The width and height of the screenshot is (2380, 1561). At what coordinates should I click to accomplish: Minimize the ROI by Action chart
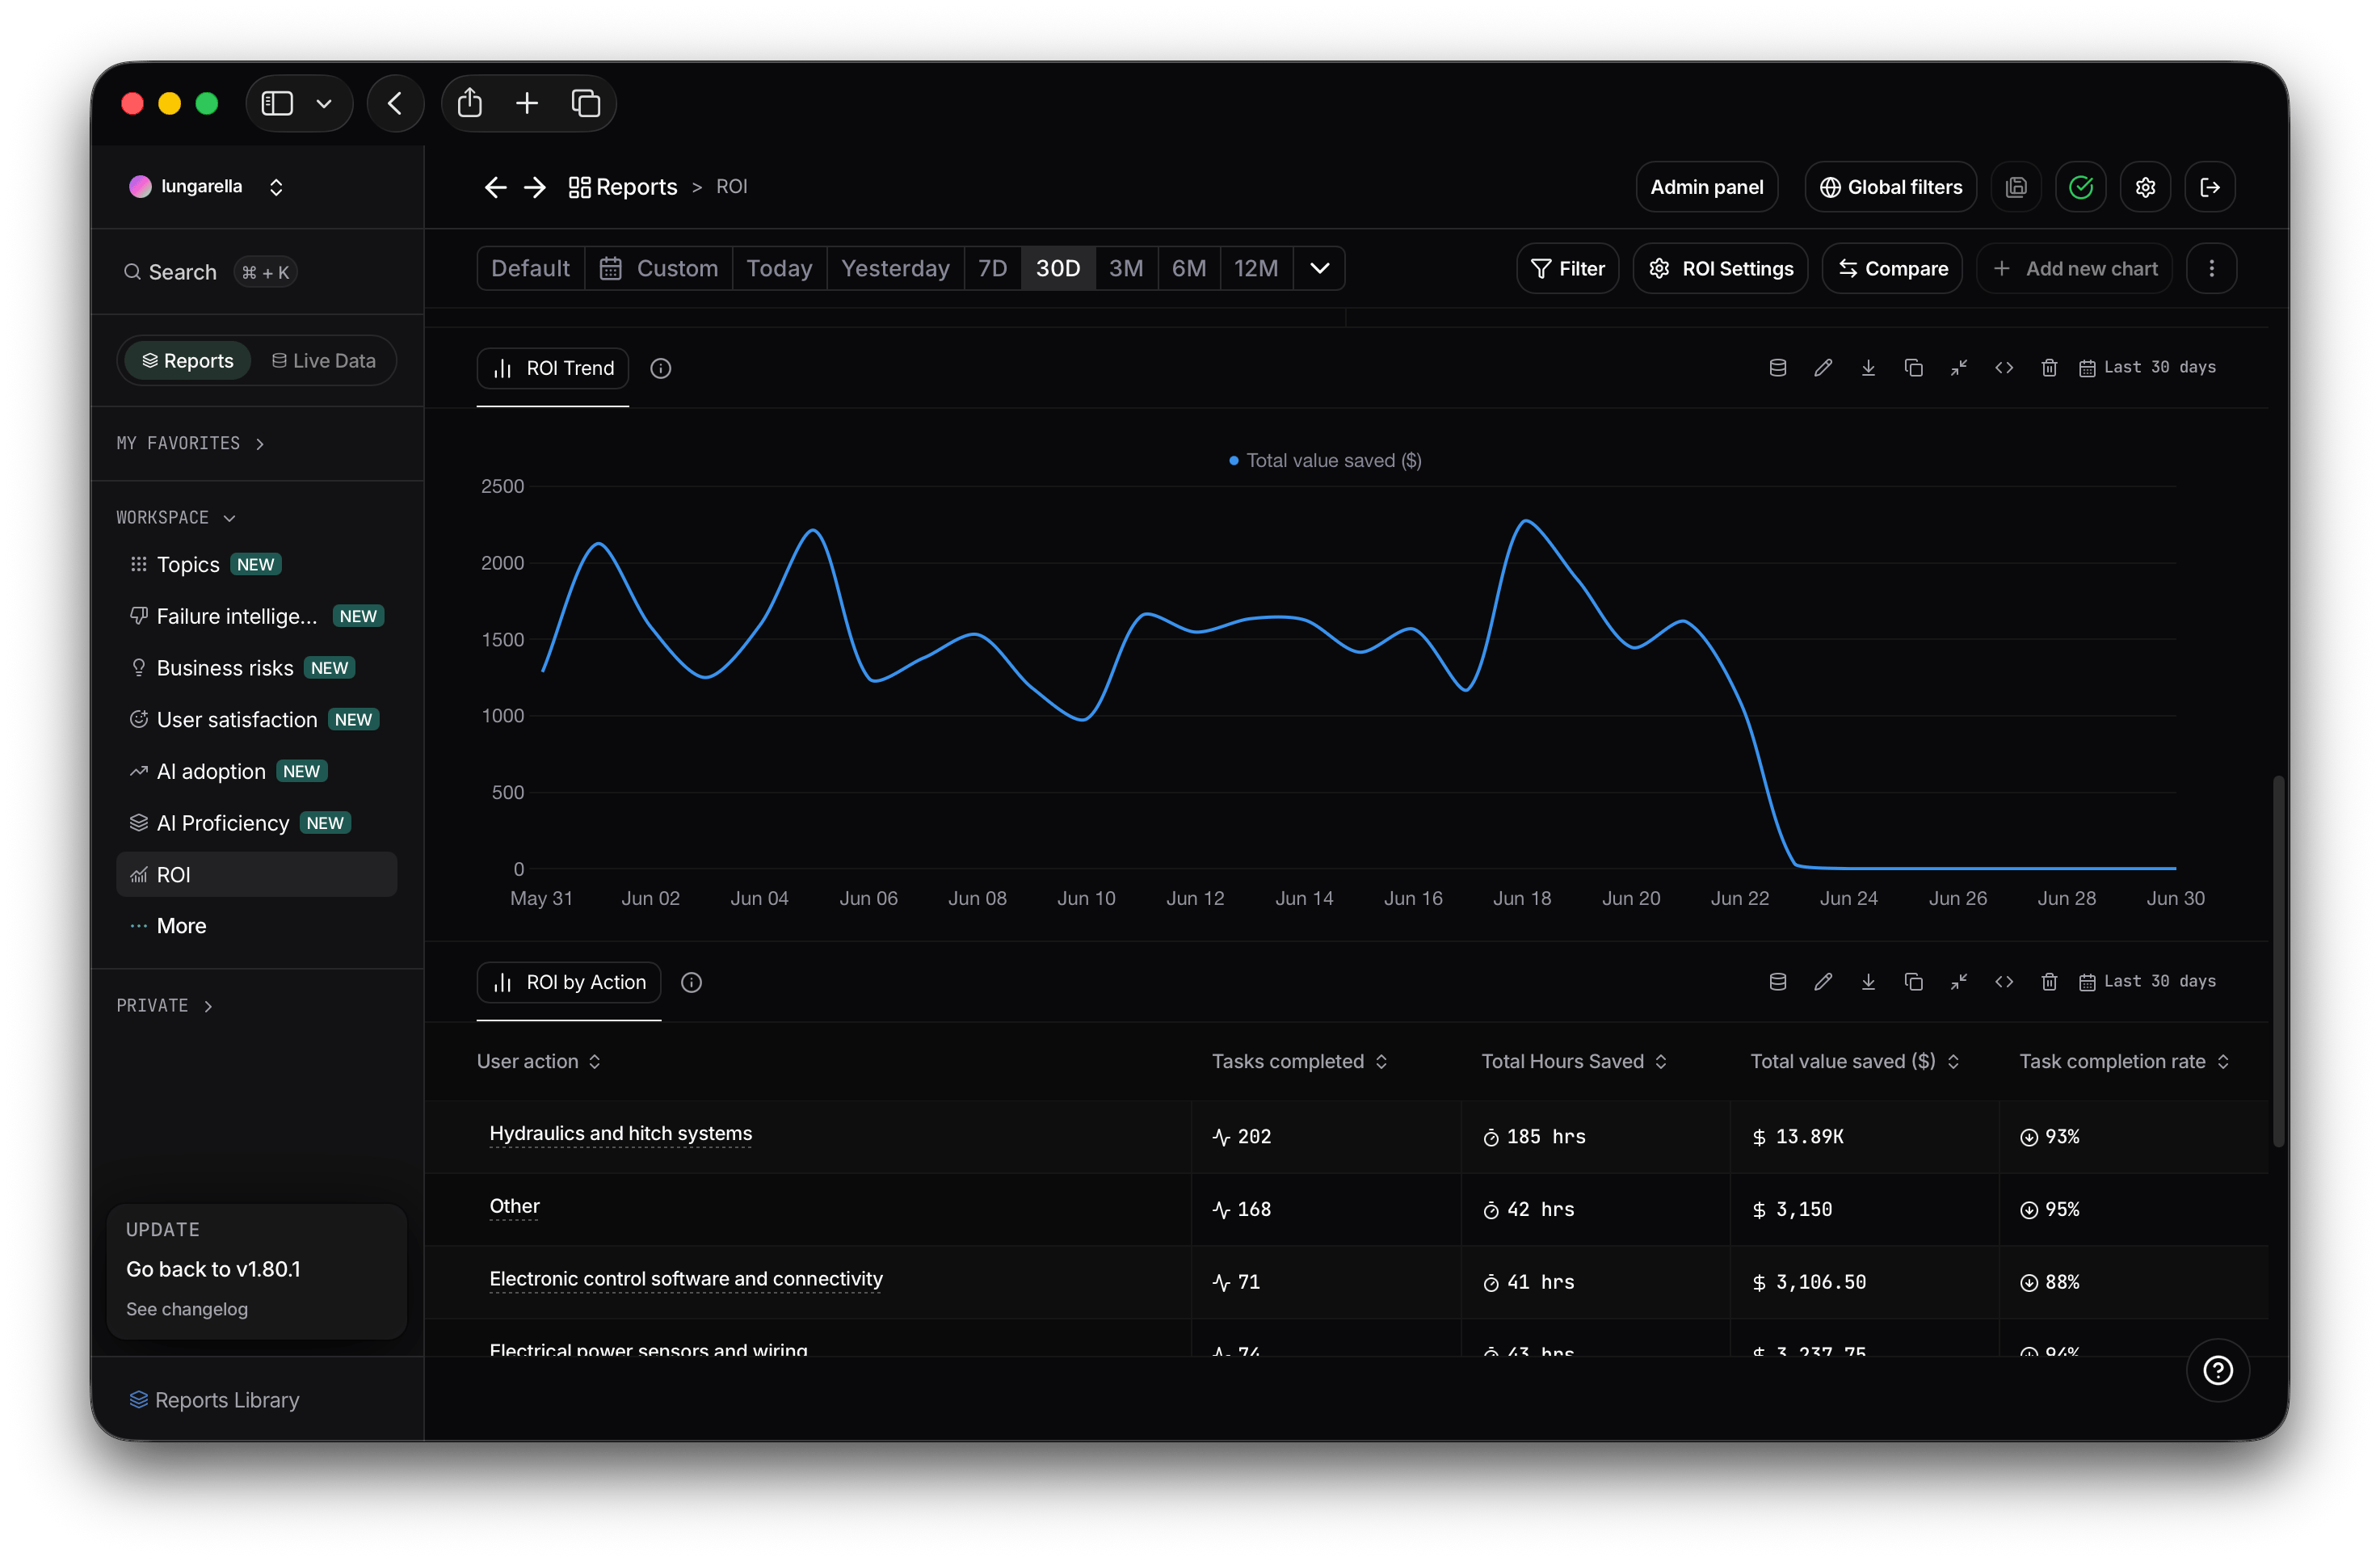[1958, 982]
